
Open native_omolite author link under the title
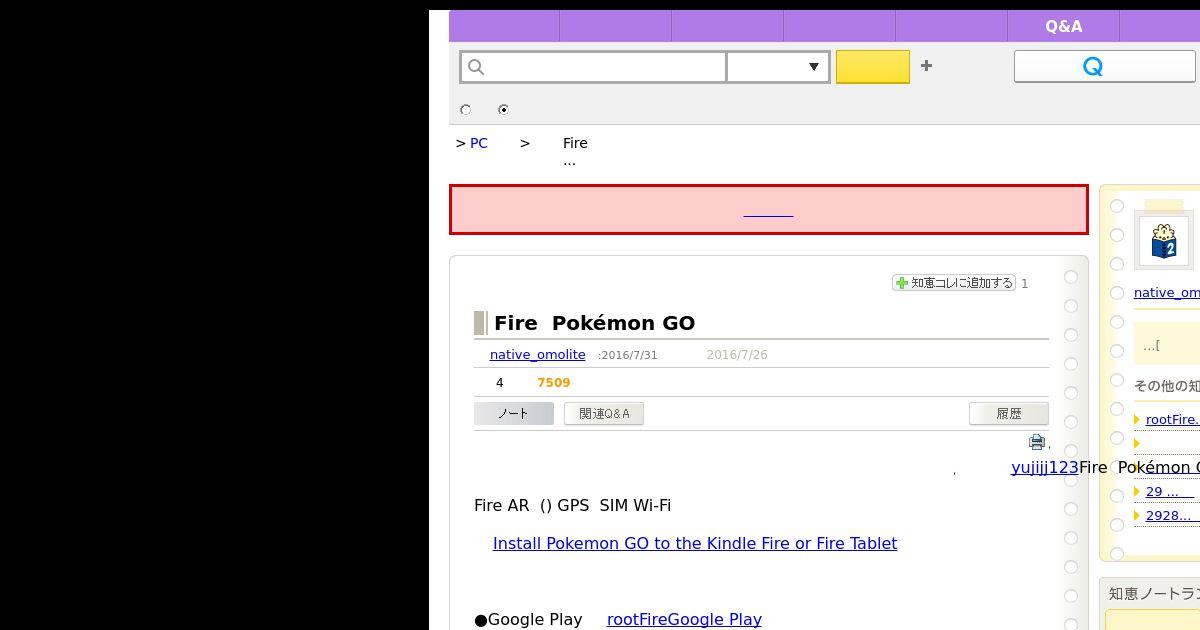(538, 354)
